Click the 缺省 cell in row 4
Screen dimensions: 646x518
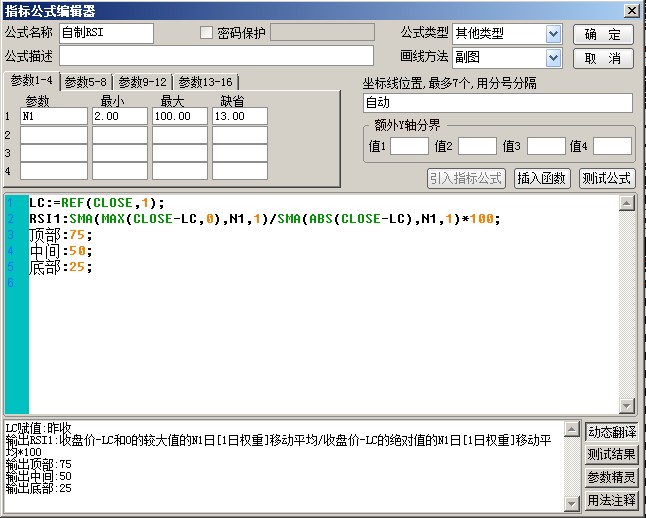pos(240,171)
